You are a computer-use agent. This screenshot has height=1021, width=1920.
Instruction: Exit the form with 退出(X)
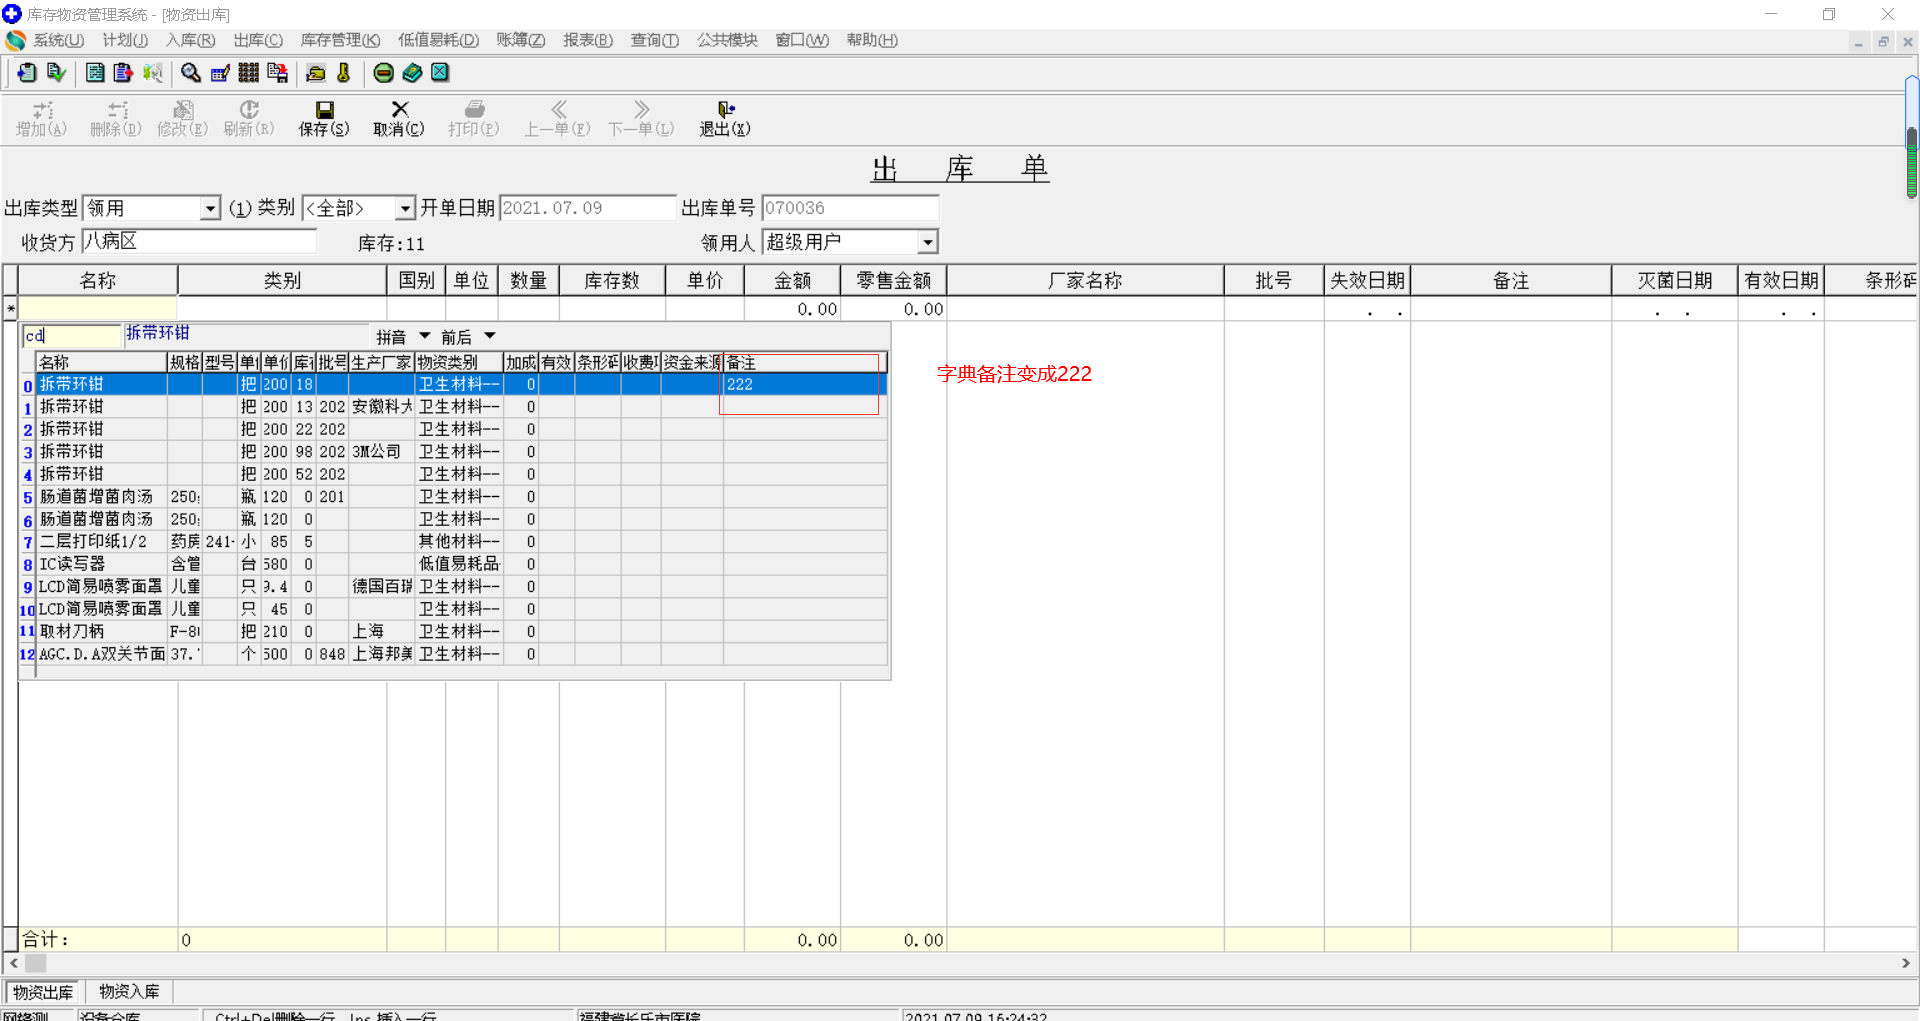tap(725, 119)
